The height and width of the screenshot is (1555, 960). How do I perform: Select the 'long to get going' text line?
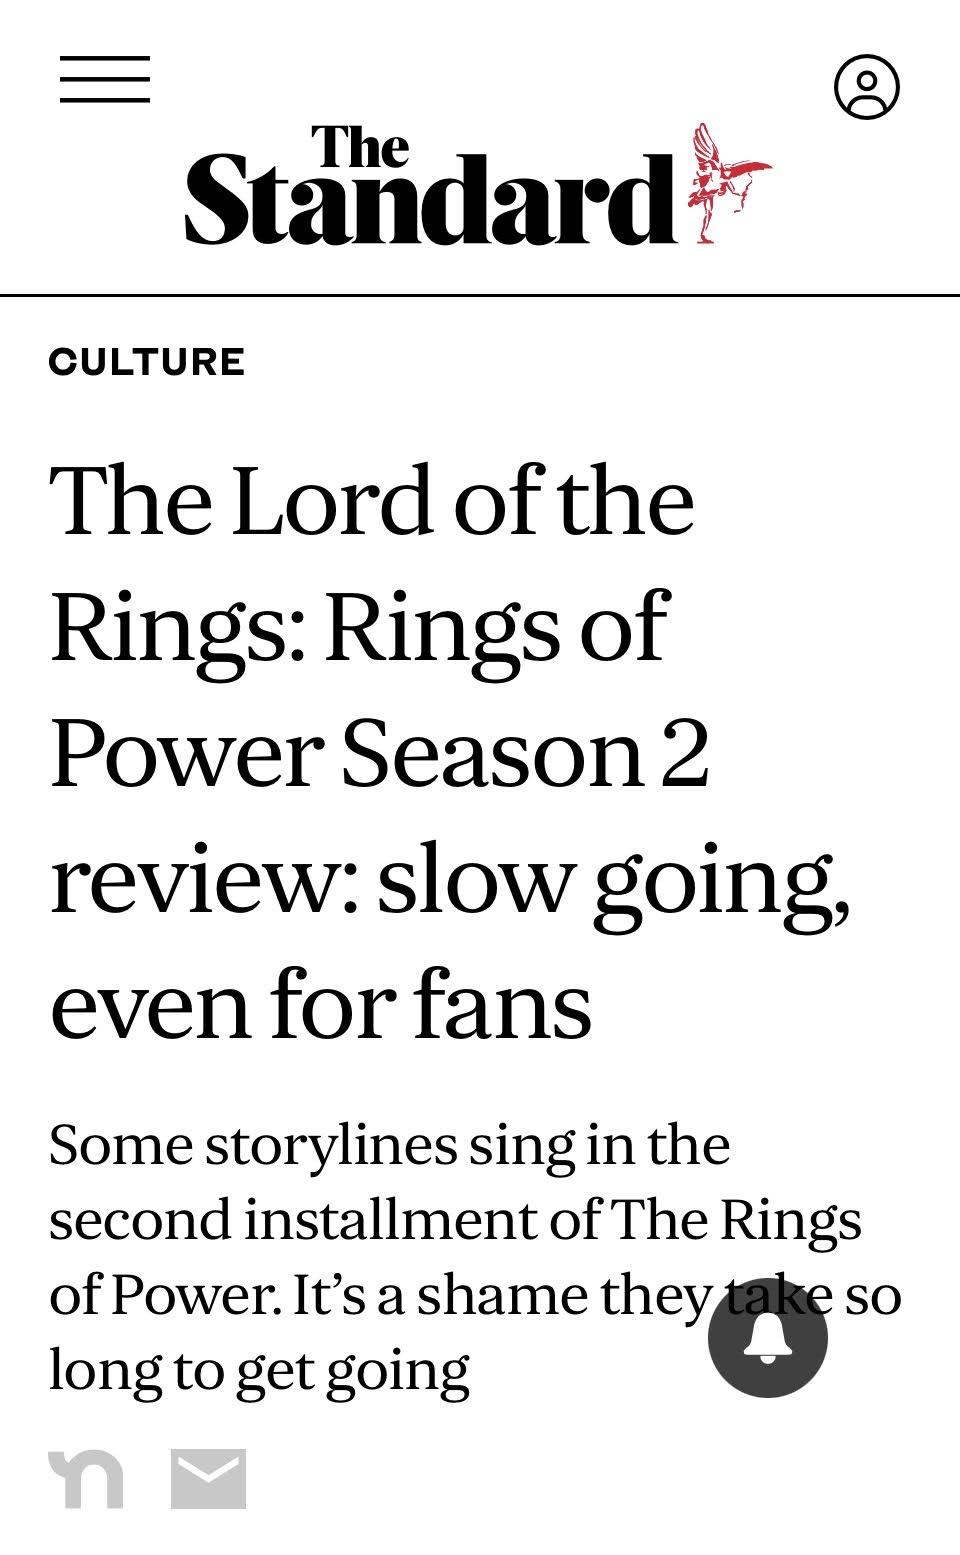tap(259, 1370)
